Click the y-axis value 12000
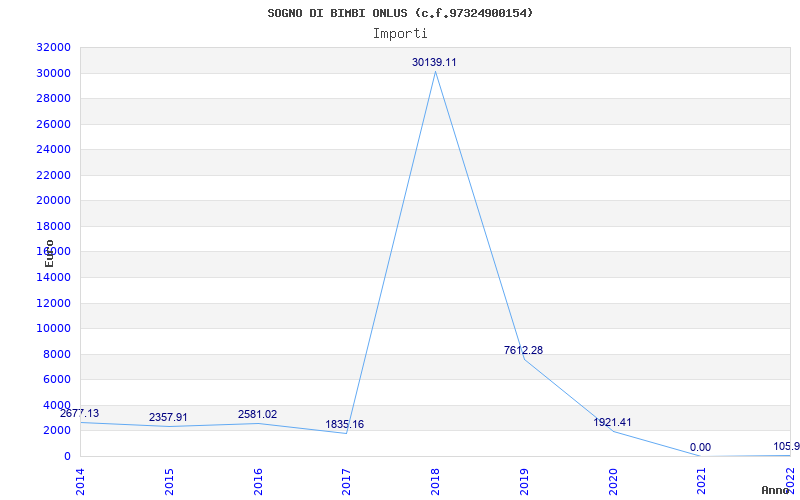Screen dimensions: 800x500 [x=53, y=303]
